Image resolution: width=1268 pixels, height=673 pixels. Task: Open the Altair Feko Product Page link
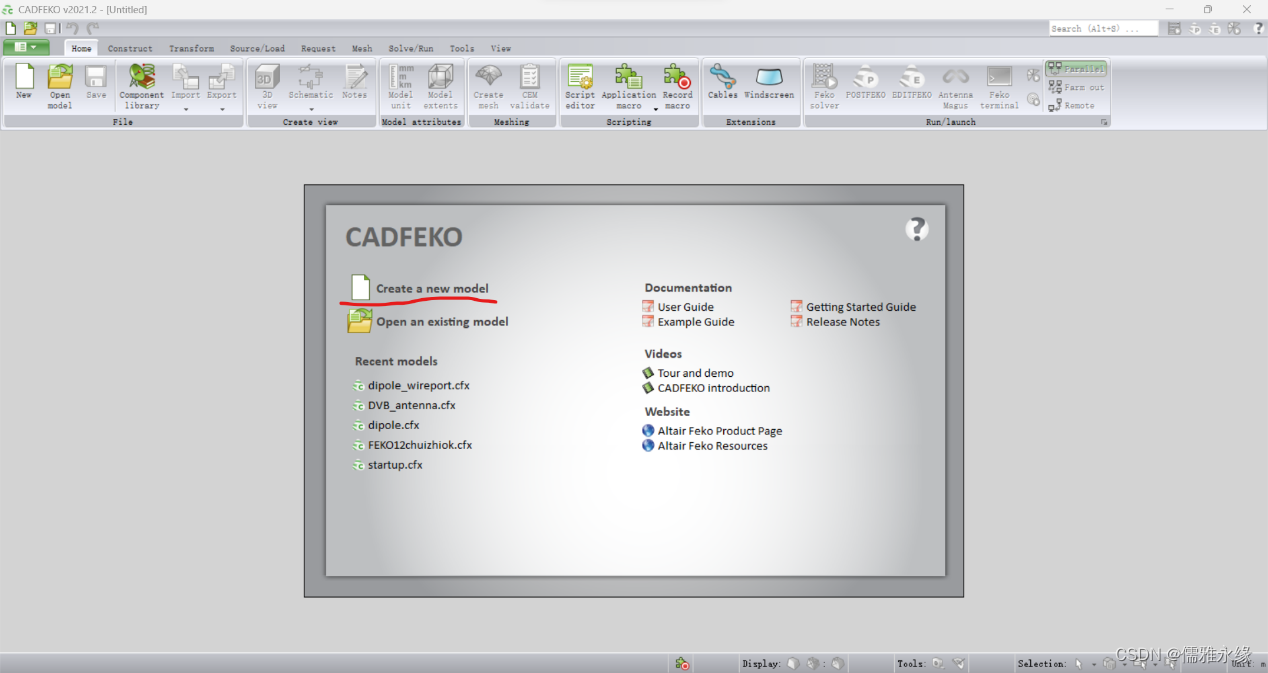click(x=720, y=431)
